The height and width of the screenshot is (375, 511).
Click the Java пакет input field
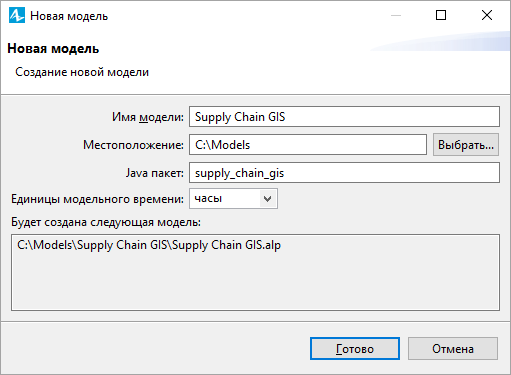coord(344,173)
